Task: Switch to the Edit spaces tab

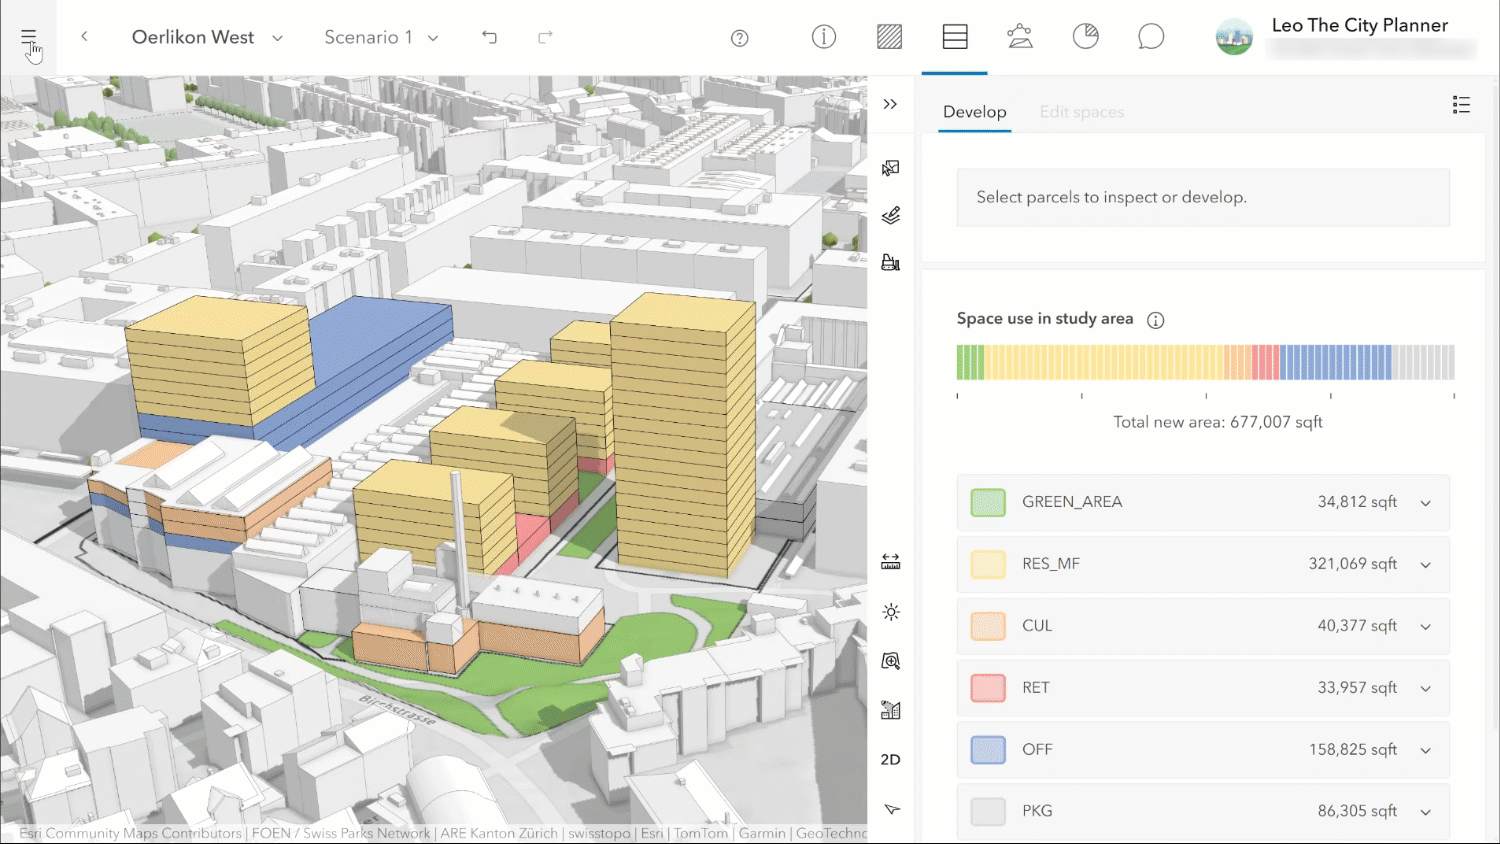Action: 1081,112
